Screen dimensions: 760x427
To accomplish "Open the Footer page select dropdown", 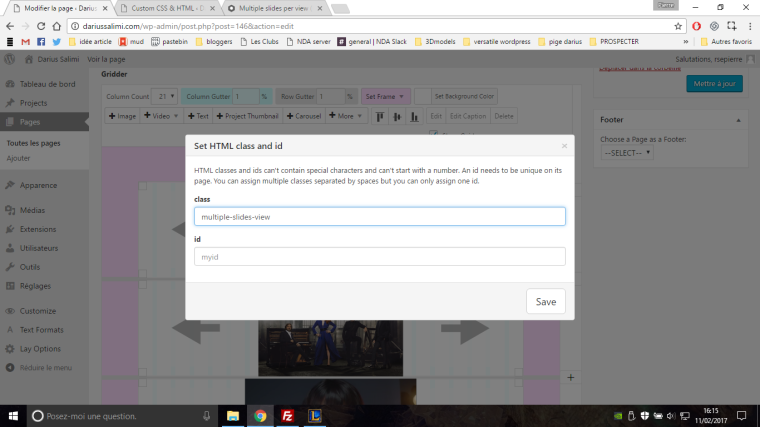I will [x=627, y=153].
